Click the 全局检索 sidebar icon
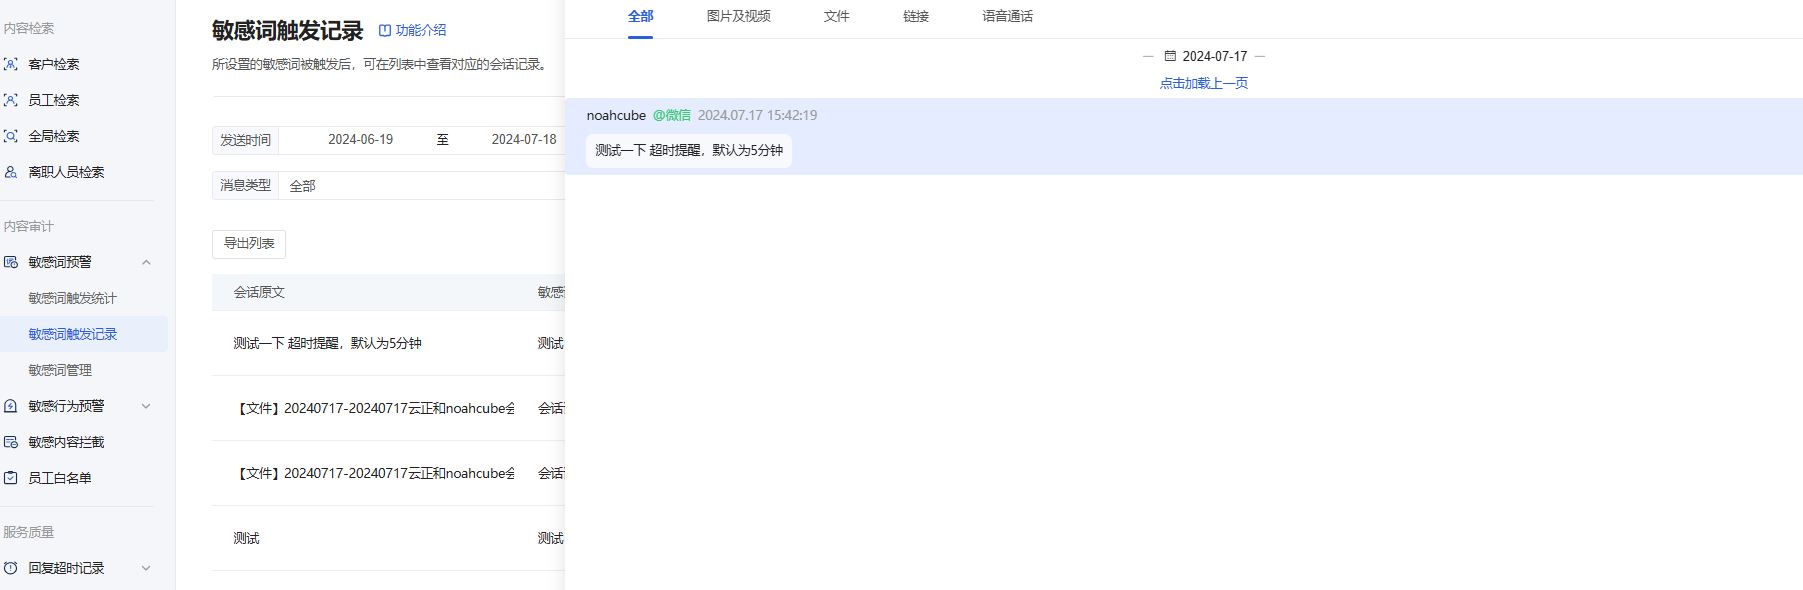This screenshot has height=590, width=1803. coord(11,136)
